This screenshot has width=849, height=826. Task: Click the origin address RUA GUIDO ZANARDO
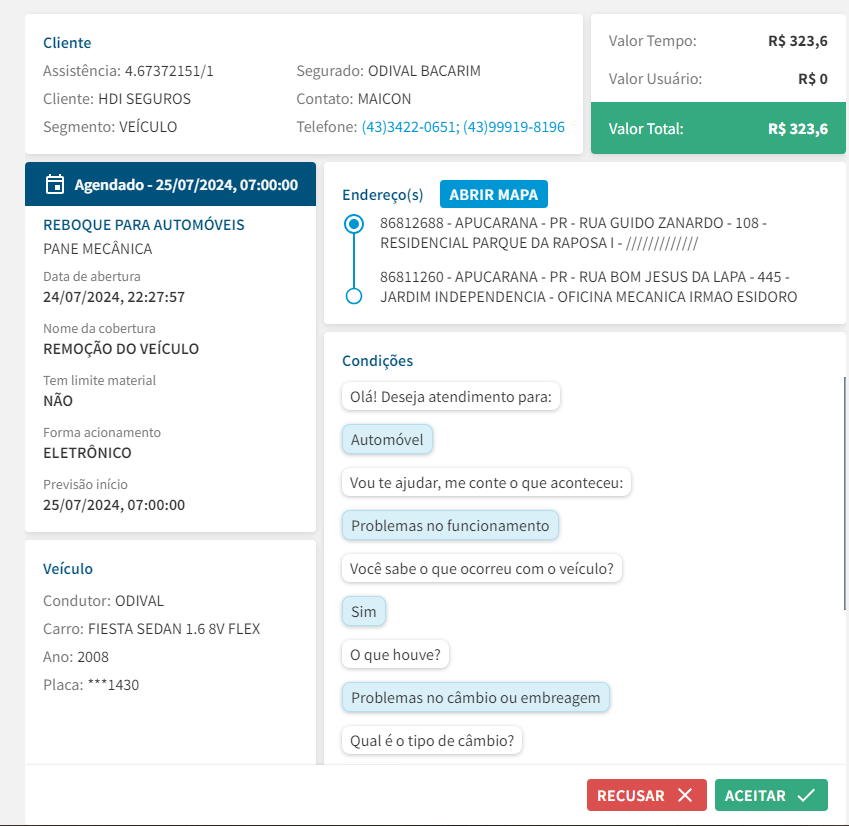573,232
